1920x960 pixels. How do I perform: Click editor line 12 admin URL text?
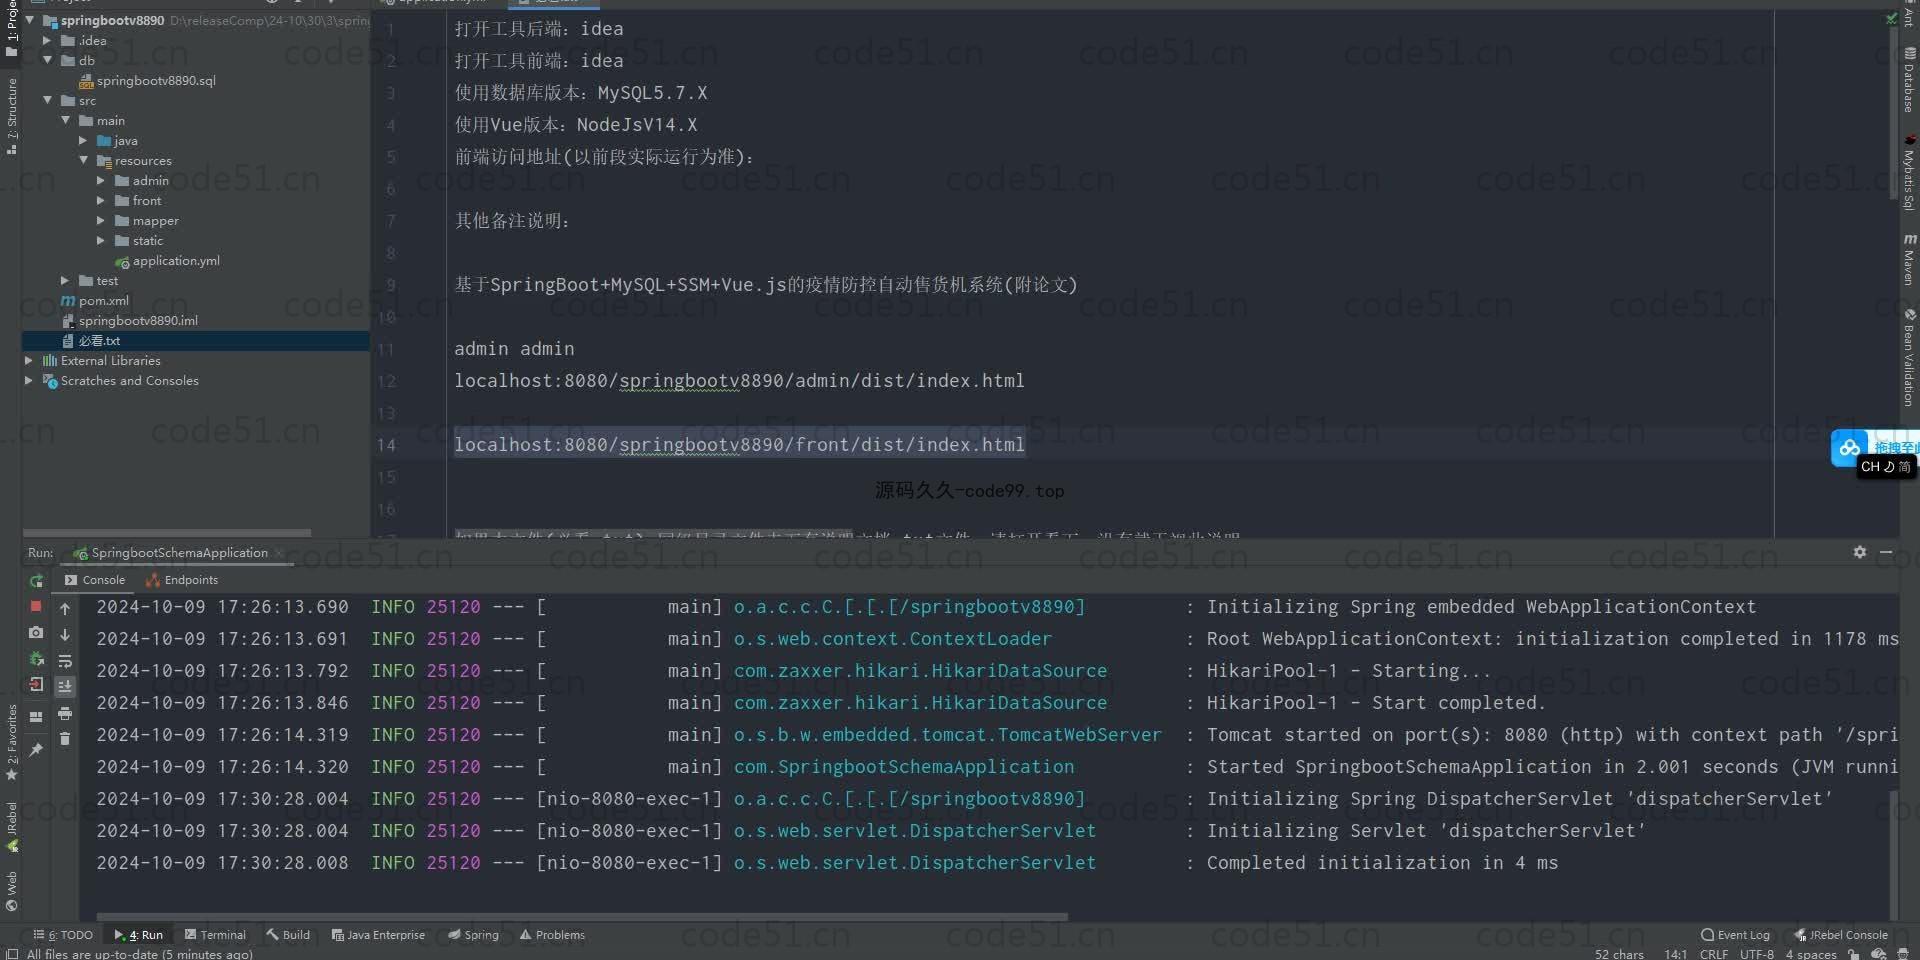point(739,381)
